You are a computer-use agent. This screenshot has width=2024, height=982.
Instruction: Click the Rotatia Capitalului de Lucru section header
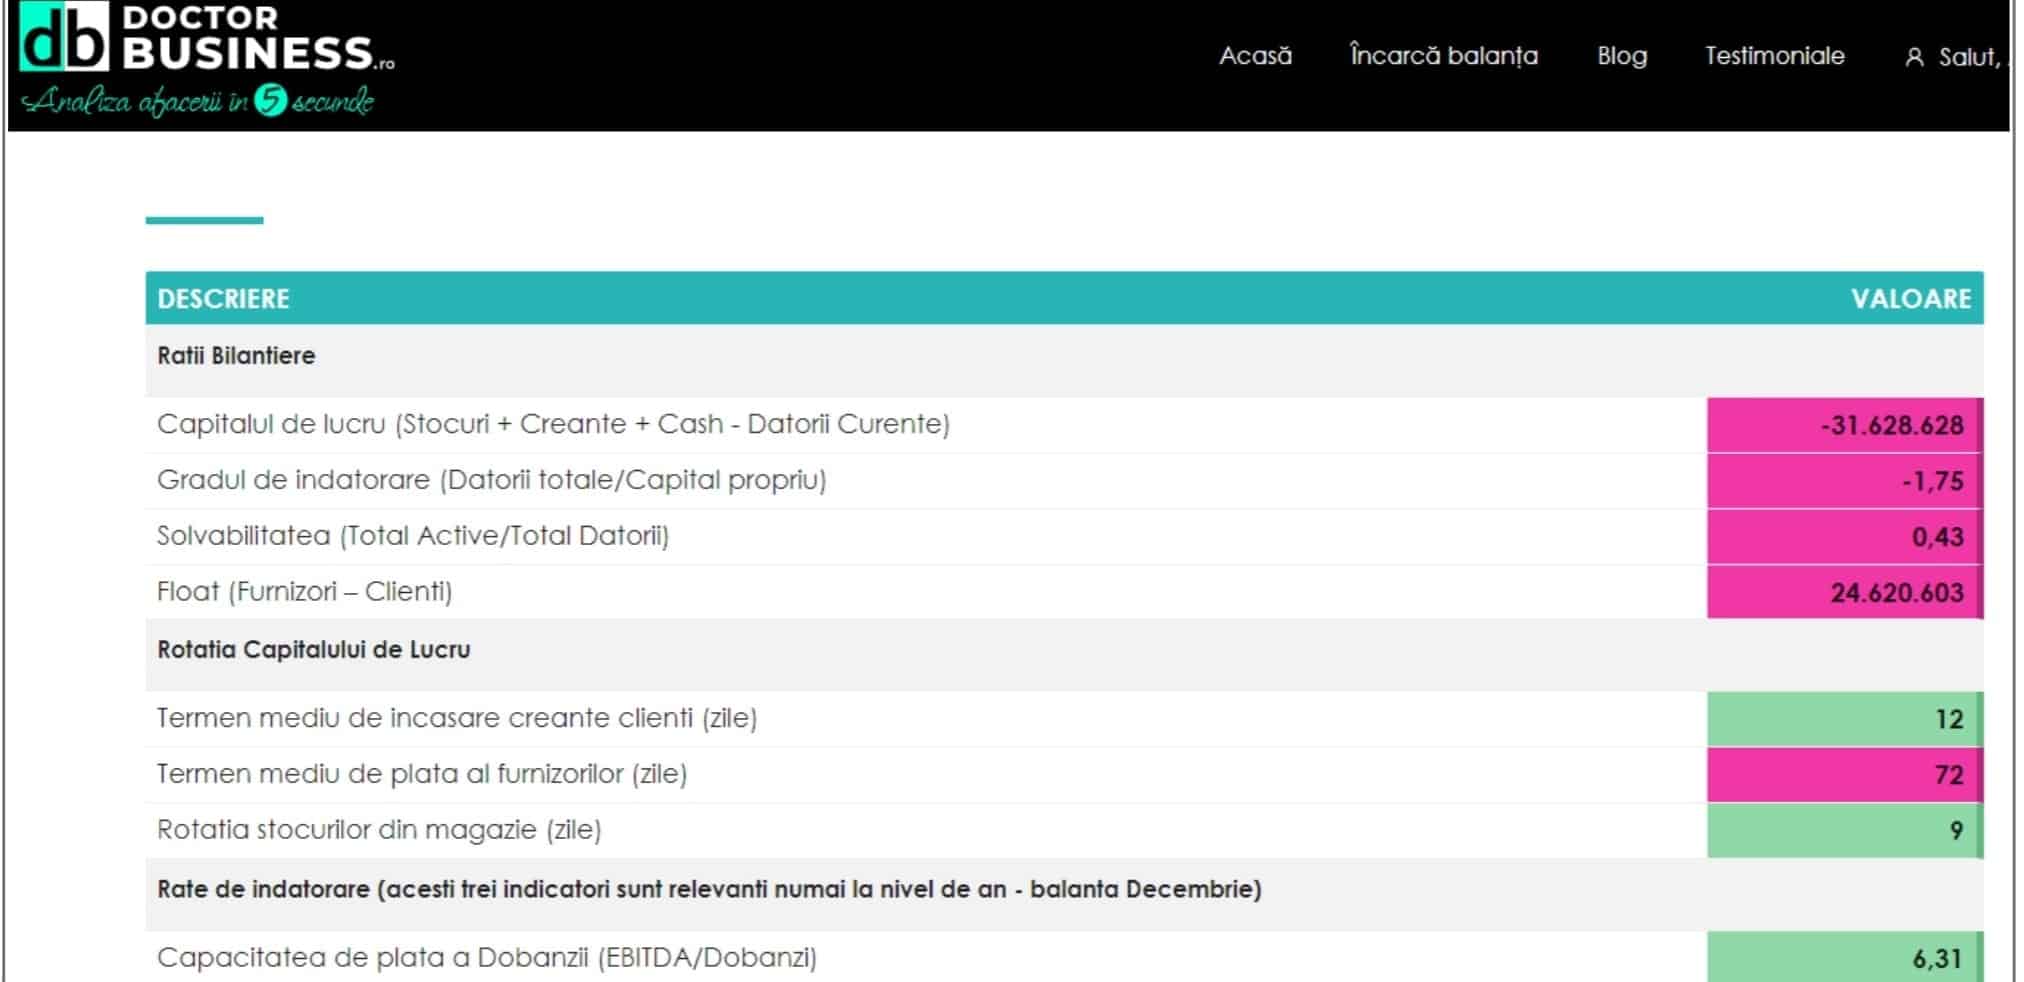pyautogui.click(x=313, y=650)
